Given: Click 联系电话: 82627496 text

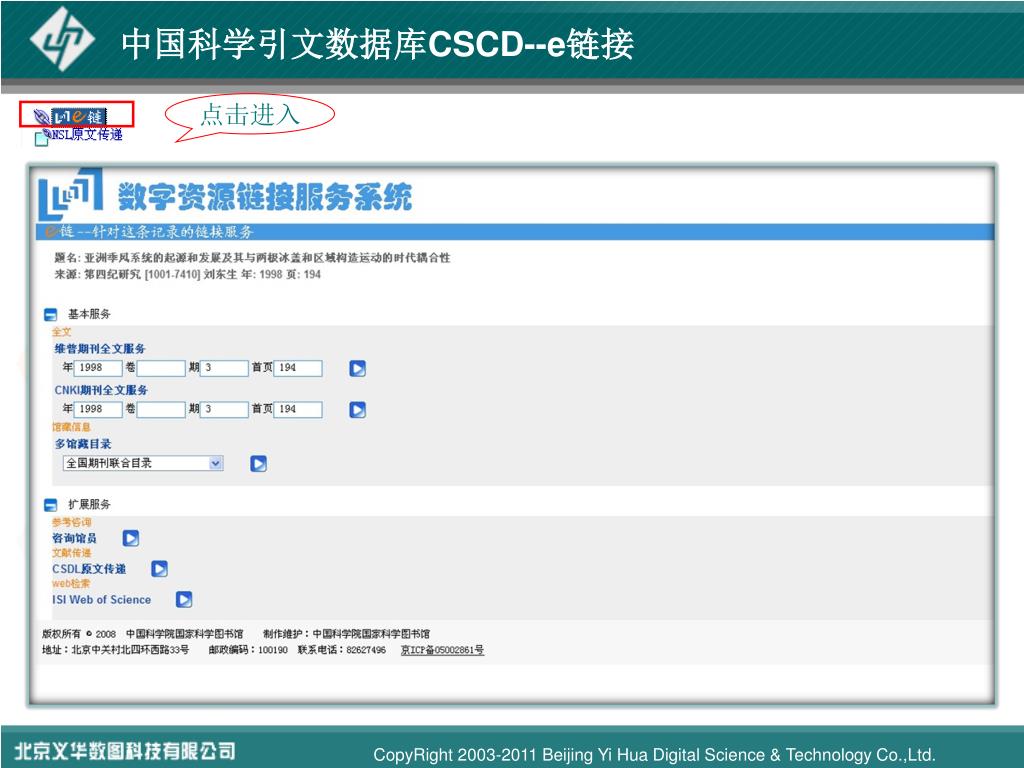Looking at the screenshot, I should [342, 650].
